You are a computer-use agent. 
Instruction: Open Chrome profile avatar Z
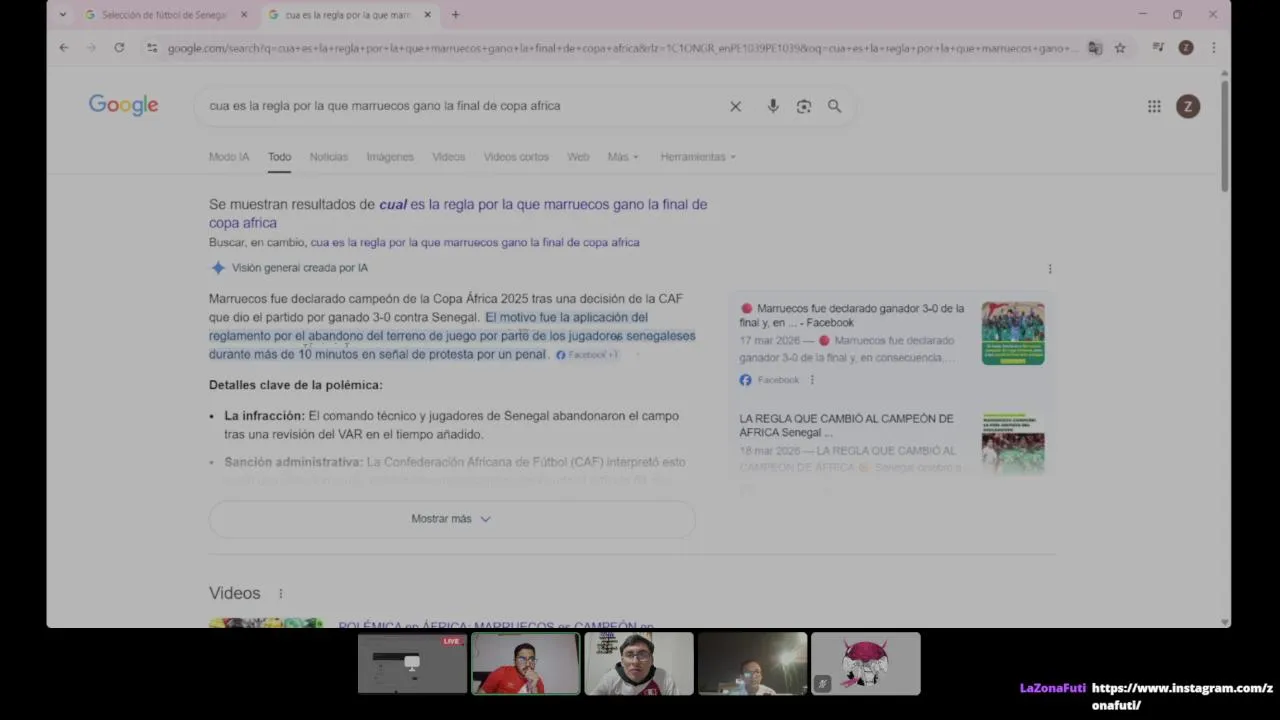pyautogui.click(x=1186, y=47)
